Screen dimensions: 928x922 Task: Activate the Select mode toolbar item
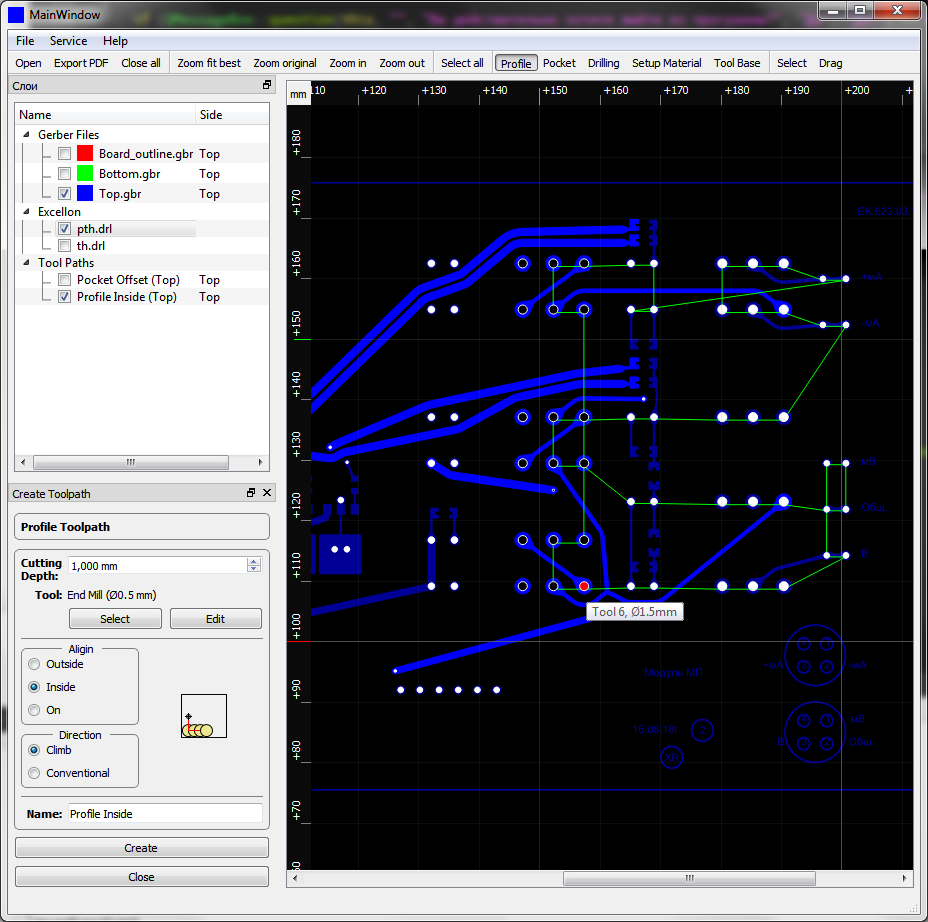coord(791,63)
